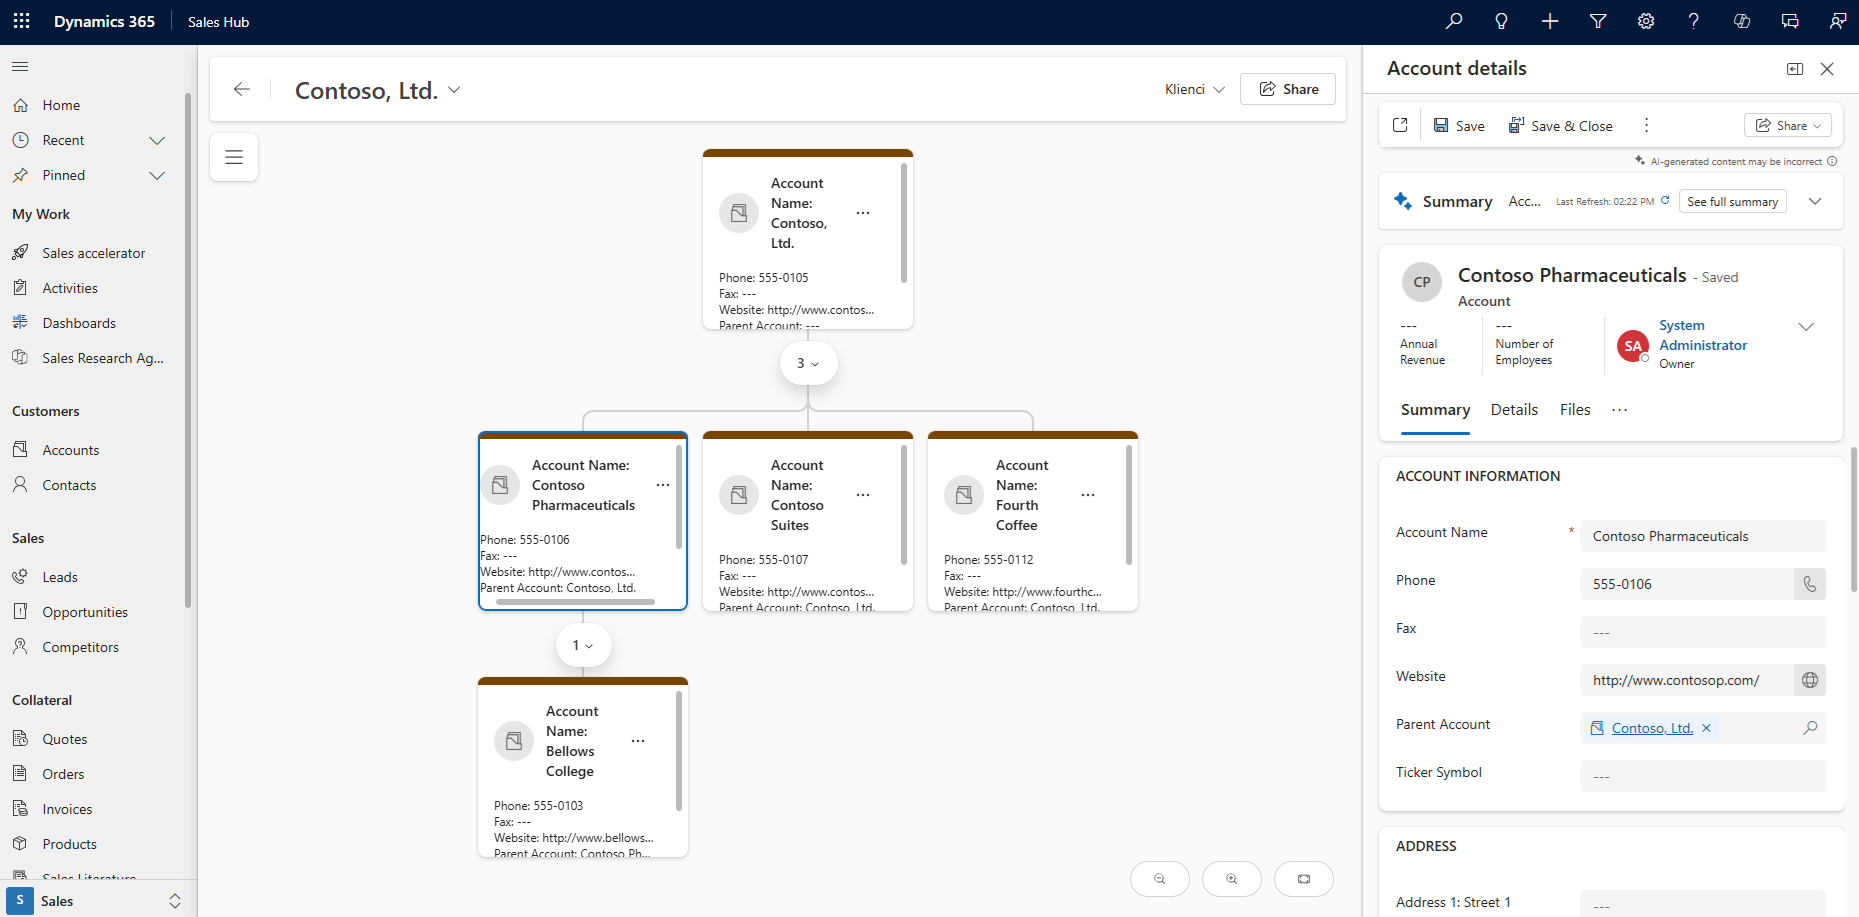Image resolution: width=1859 pixels, height=917 pixels.
Task: Click Save & Close
Action: click(x=1560, y=125)
